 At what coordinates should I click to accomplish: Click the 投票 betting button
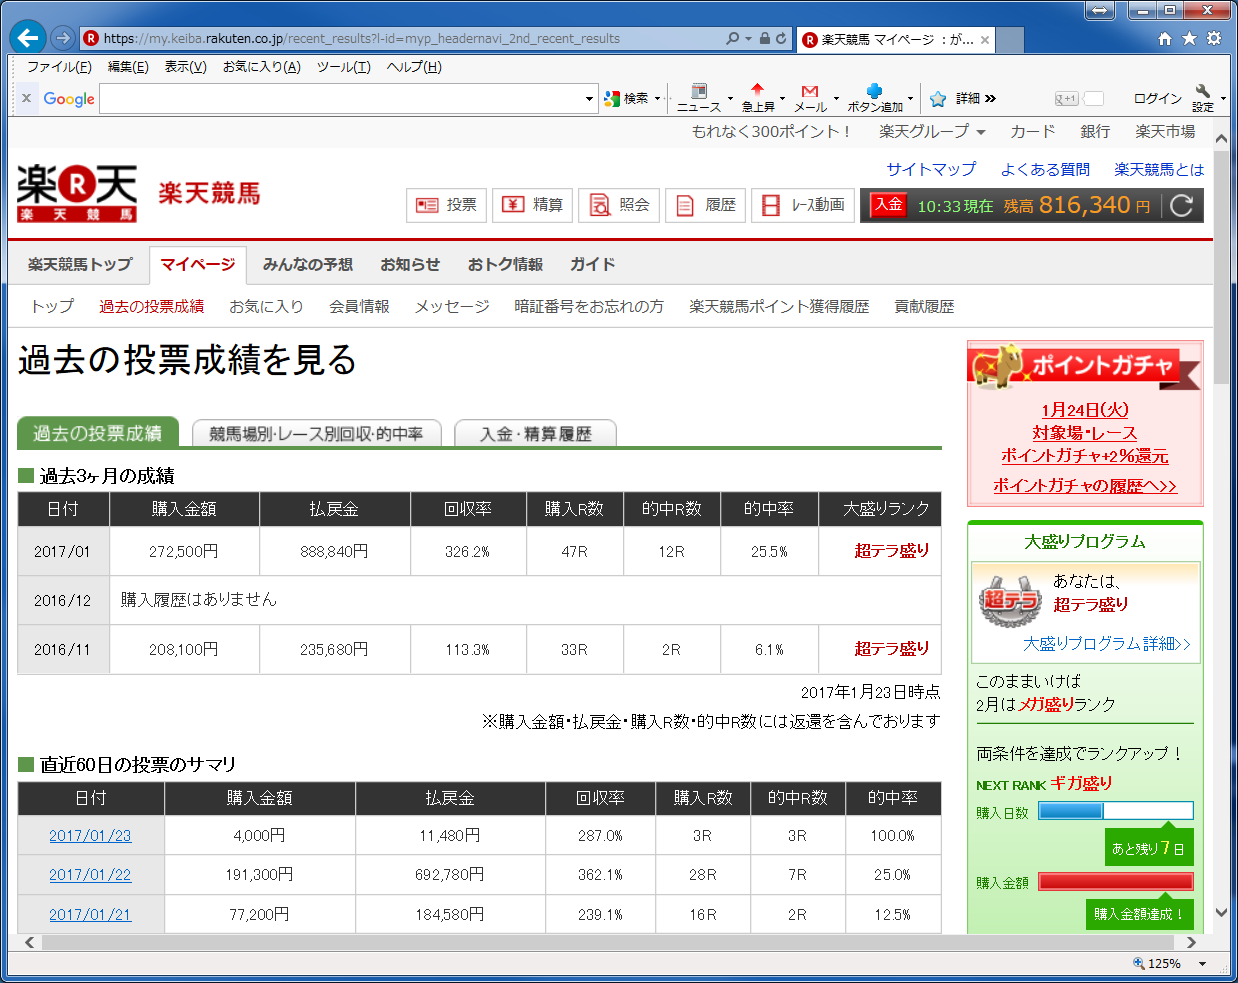click(446, 205)
